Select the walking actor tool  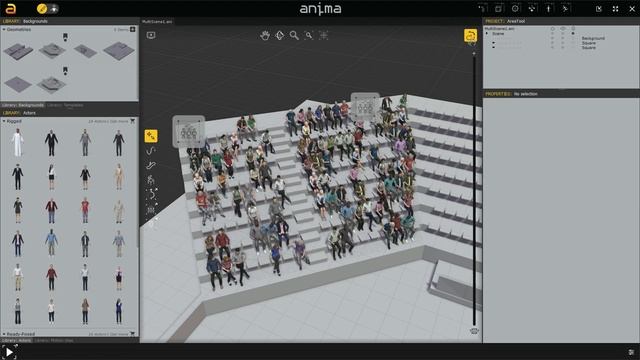(151, 180)
